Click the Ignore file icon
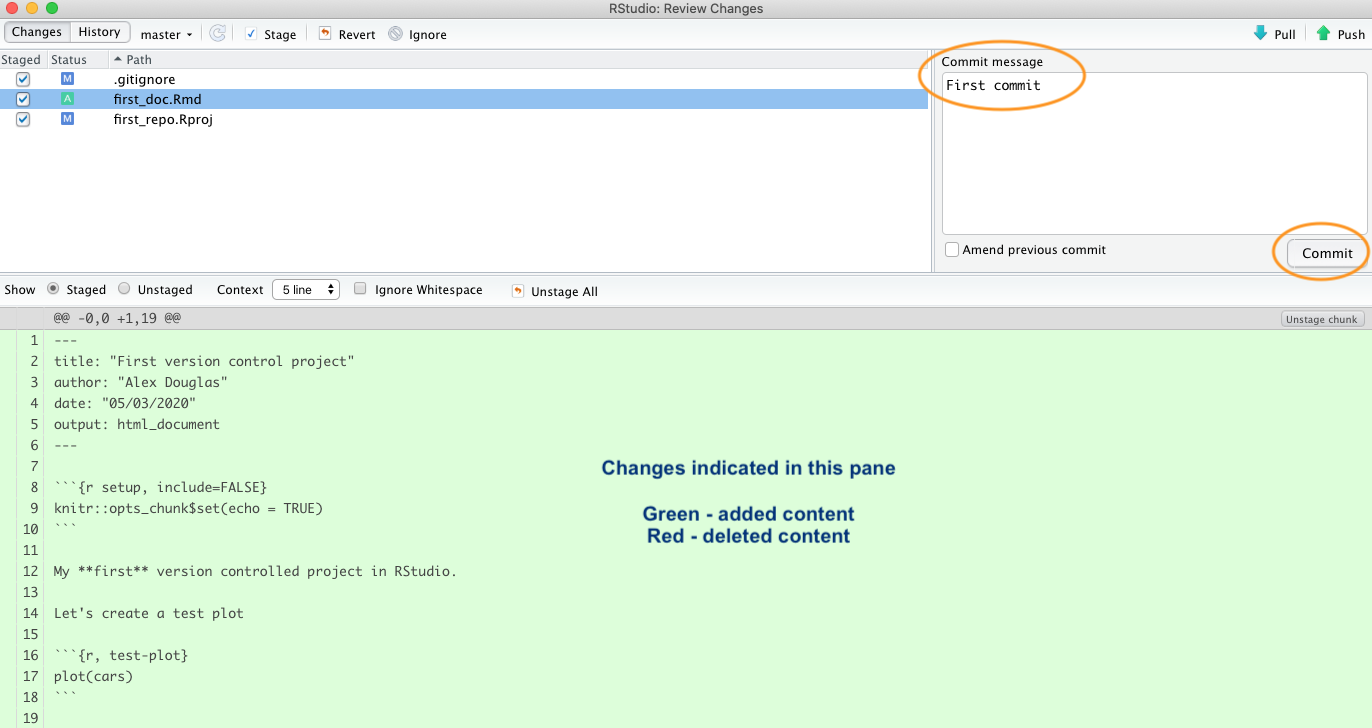Image resolution: width=1372 pixels, height=728 pixels. tap(396, 34)
